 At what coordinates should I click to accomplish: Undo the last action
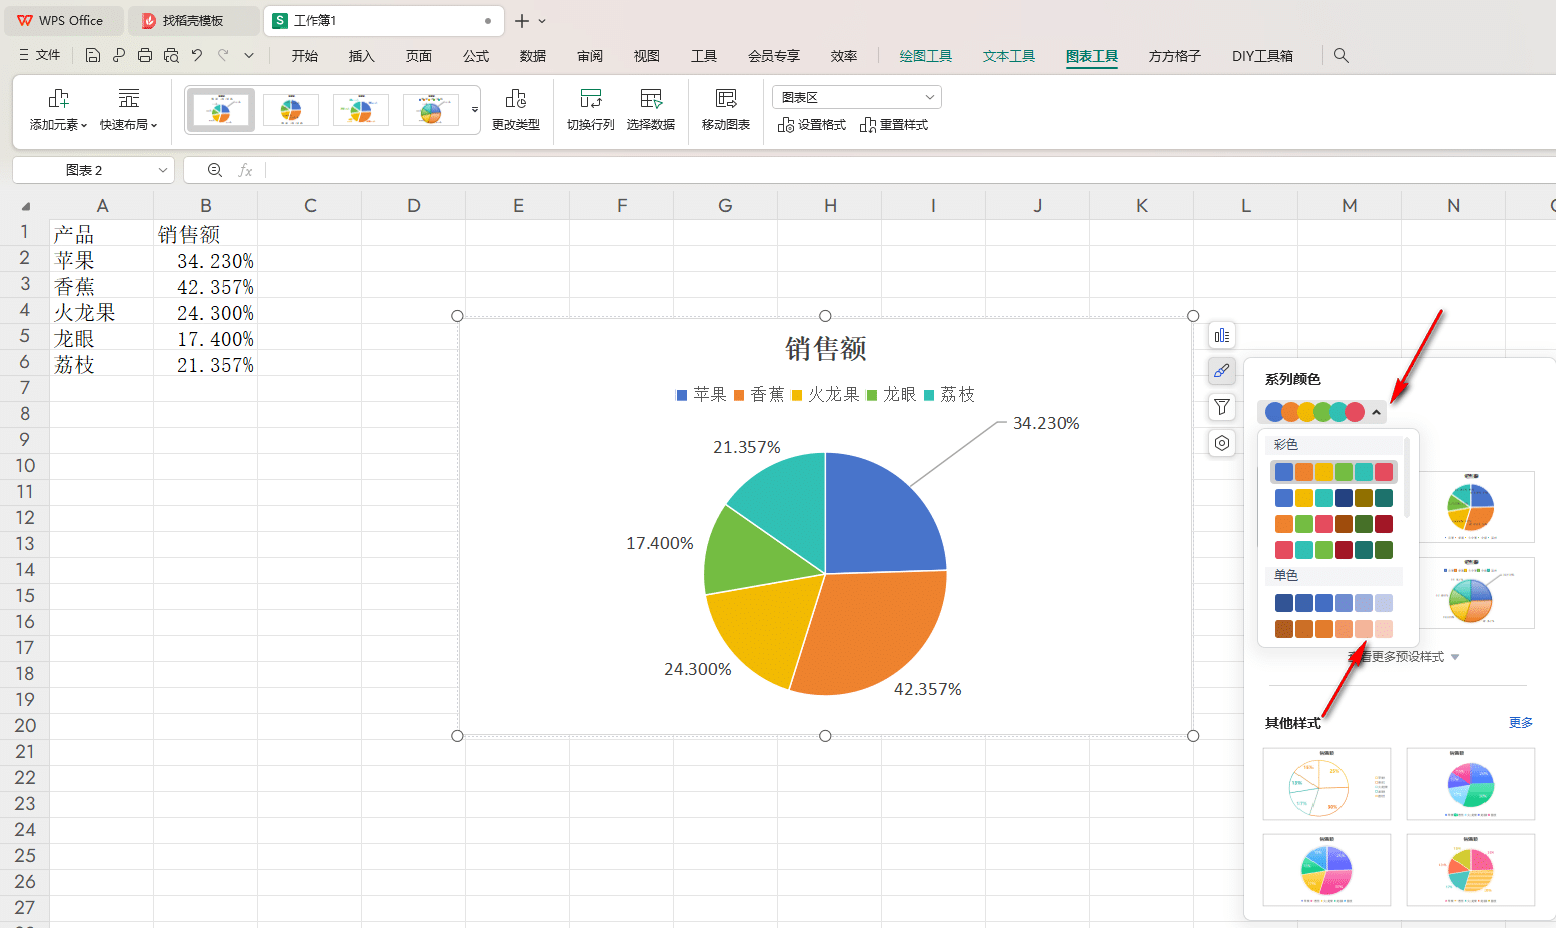pyautogui.click(x=197, y=55)
